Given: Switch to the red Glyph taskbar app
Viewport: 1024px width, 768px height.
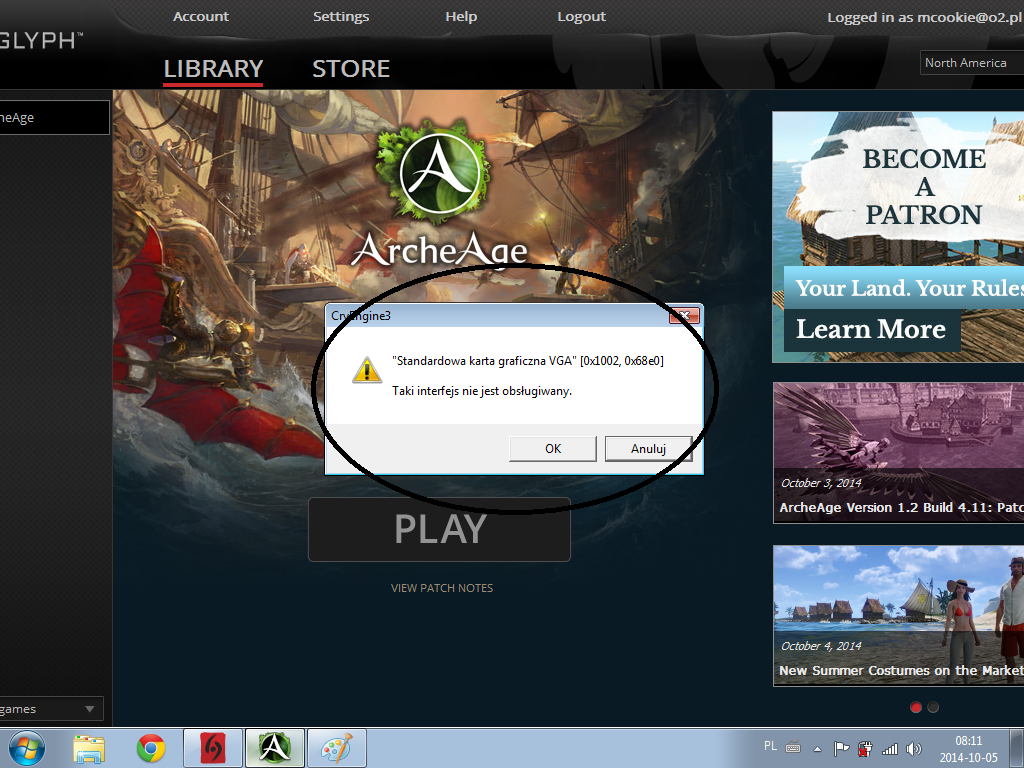Looking at the screenshot, I should (213, 748).
